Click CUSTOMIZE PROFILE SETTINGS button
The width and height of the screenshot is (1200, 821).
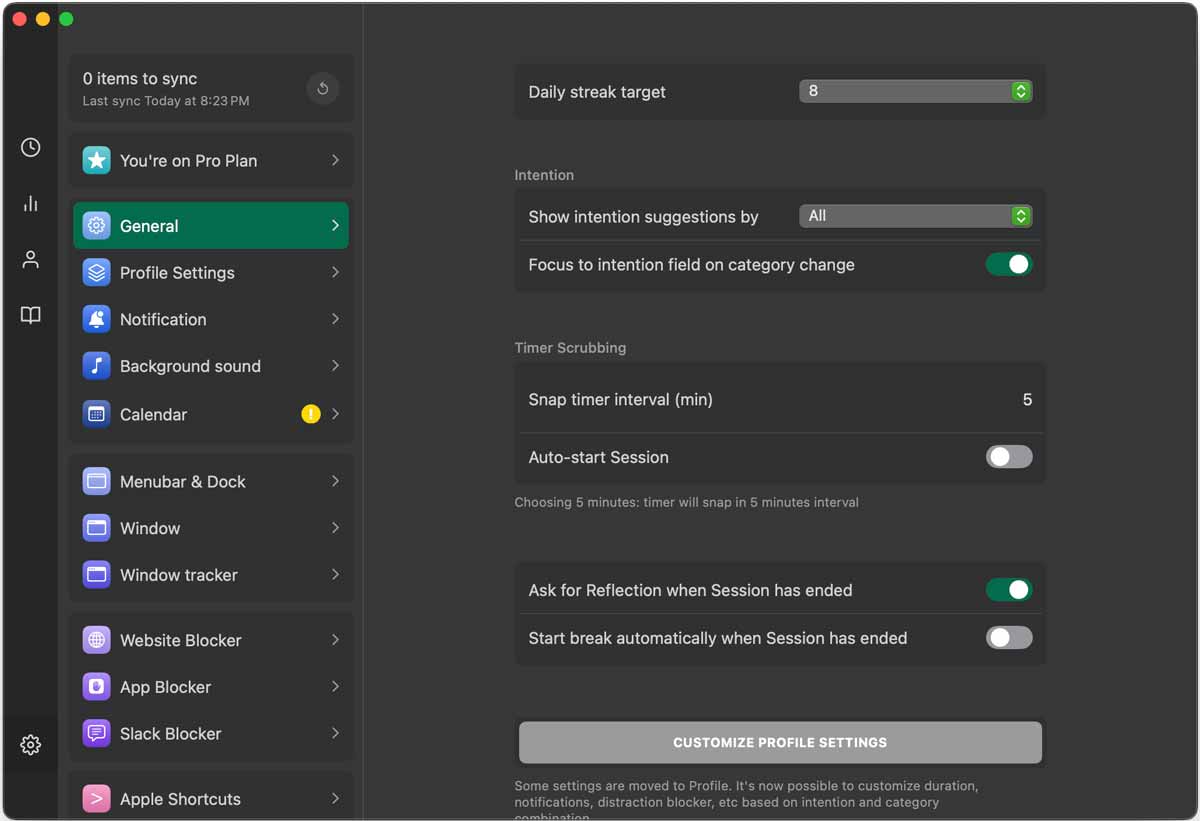click(779, 742)
